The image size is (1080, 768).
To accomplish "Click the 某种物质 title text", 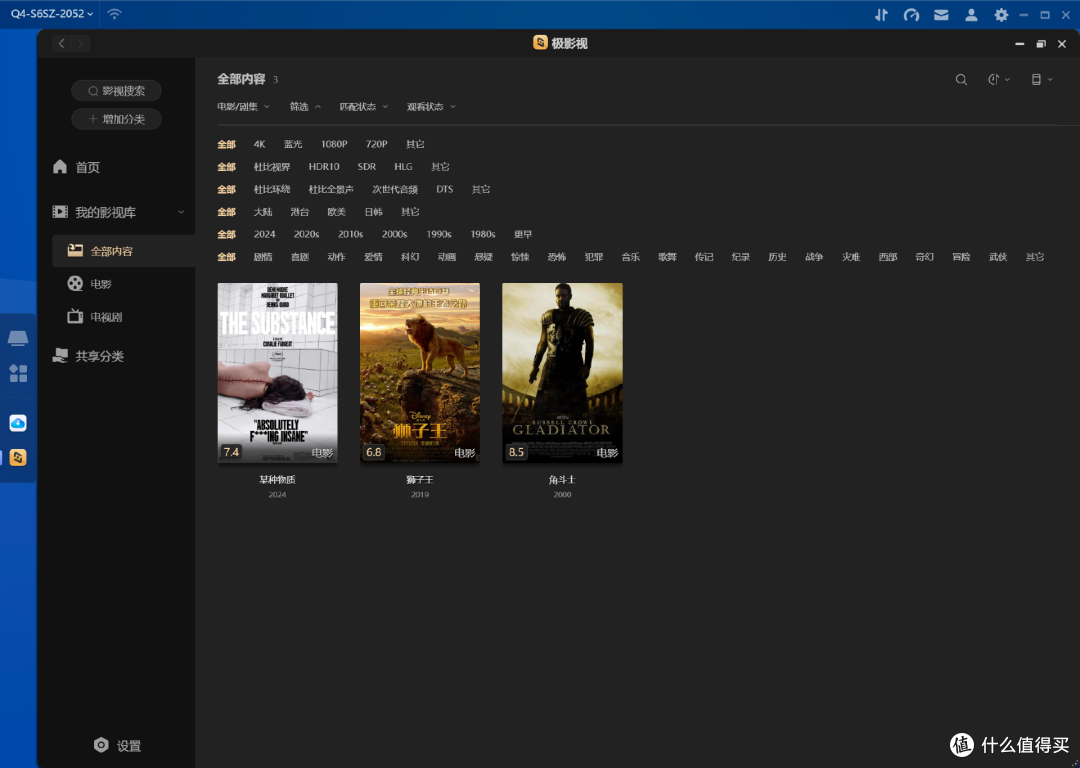I will click(278, 479).
